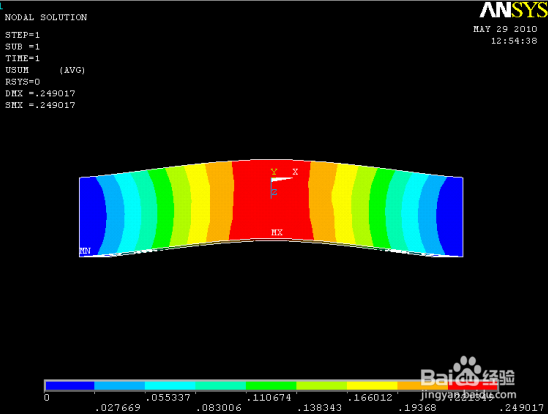Viewport: 548px width, 414px height.
Task: Click the yellow legend swatch
Action: (x=372, y=386)
